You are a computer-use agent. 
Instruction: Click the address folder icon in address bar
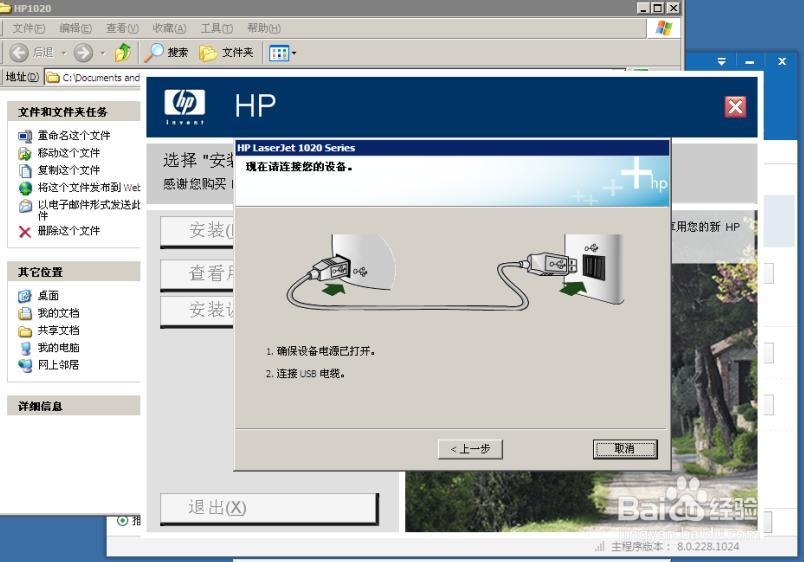point(53,77)
